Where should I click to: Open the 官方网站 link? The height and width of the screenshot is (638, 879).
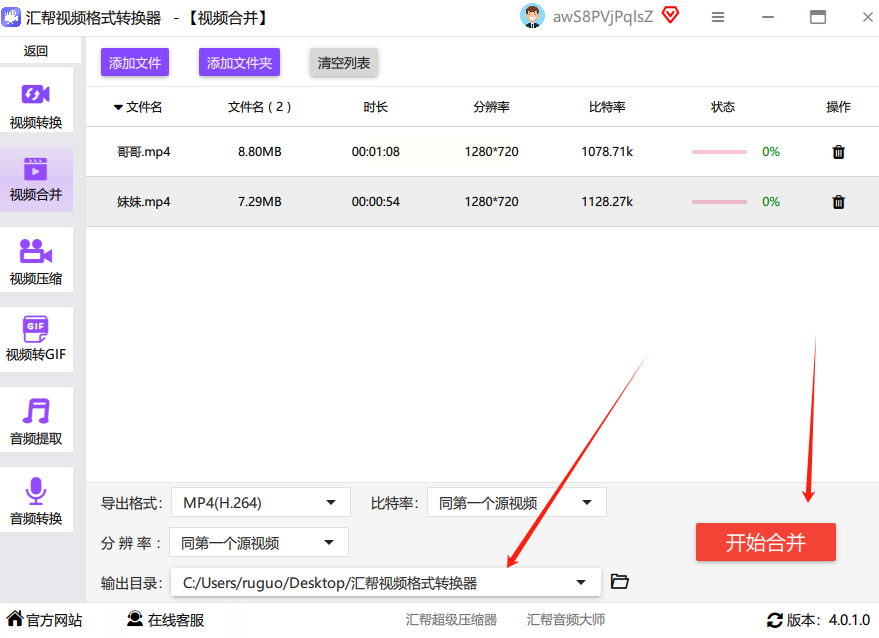tap(45, 619)
